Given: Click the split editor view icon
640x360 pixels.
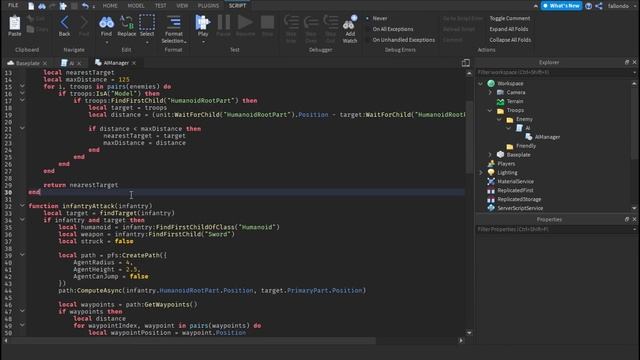Looking at the screenshot, I should coord(465,63).
